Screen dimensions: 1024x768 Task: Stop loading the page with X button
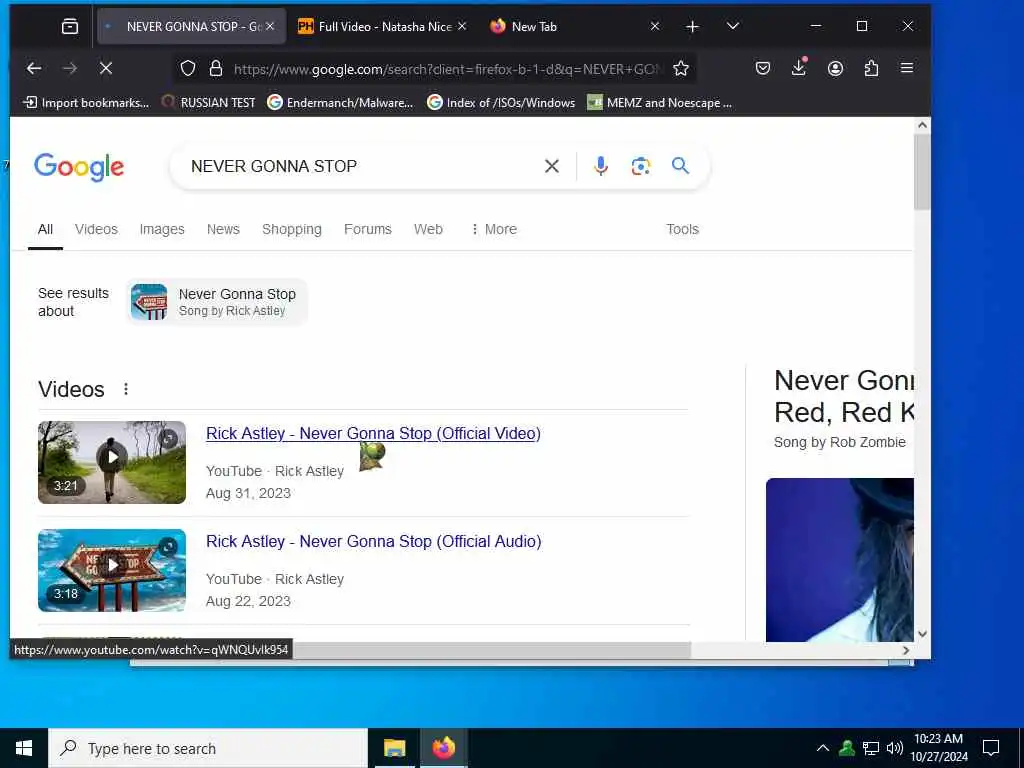pos(106,68)
